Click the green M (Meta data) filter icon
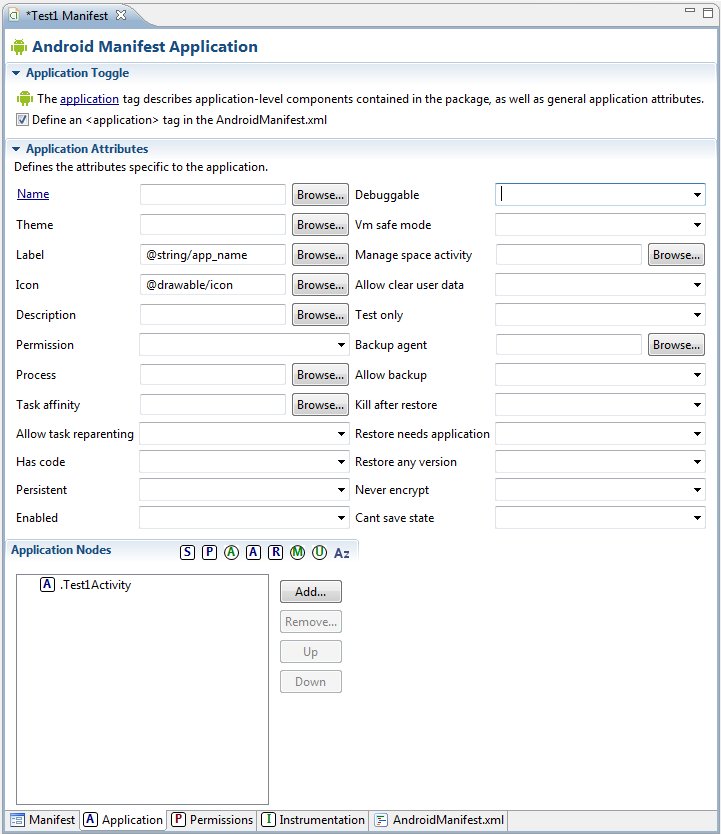721x834 pixels. (297, 553)
